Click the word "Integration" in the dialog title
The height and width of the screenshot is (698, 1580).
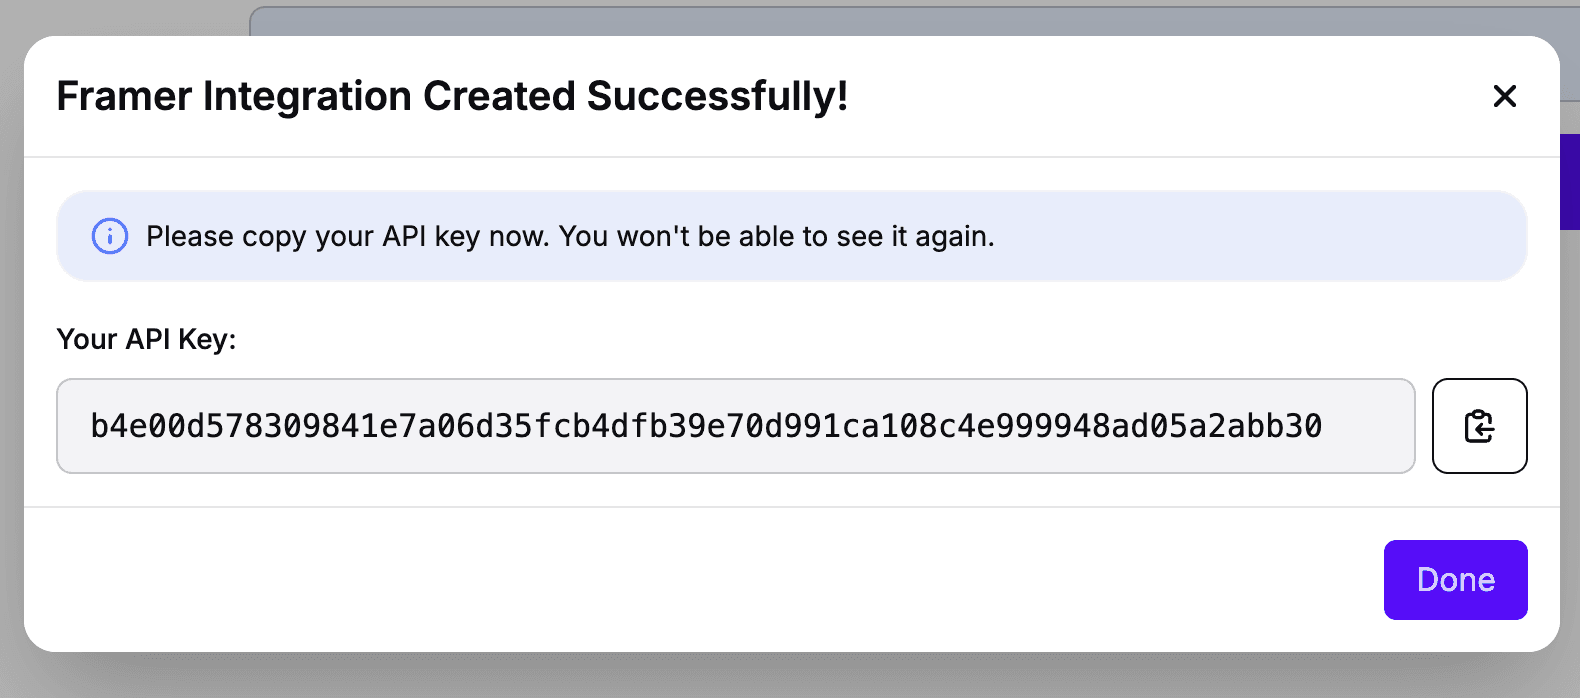(x=307, y=97)
